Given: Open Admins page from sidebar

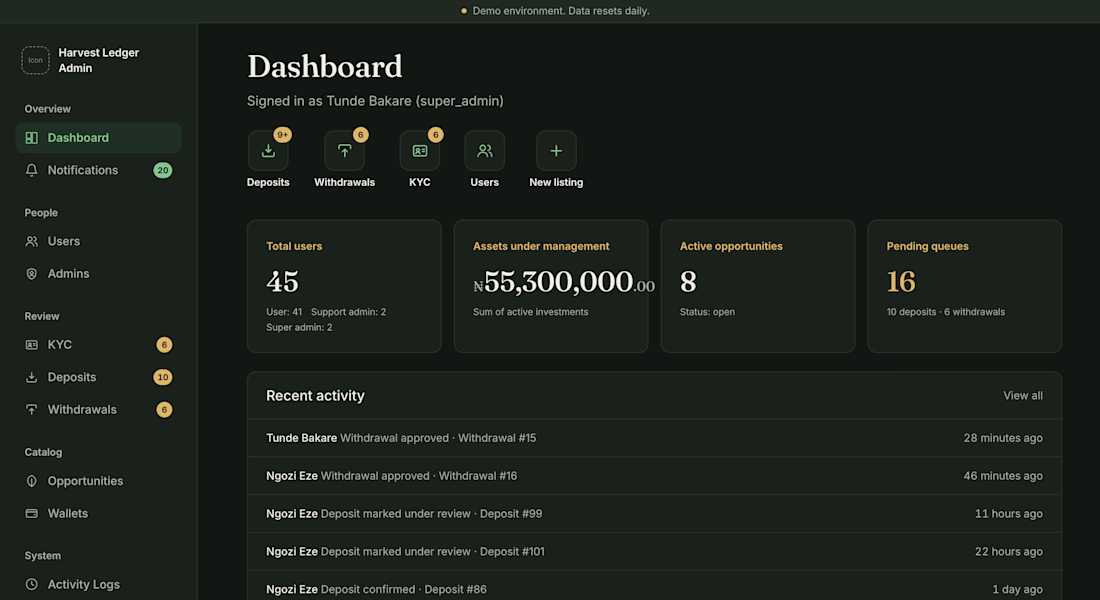Looking at the screenshot, I should pyautogui.click(x=98, y=274).
